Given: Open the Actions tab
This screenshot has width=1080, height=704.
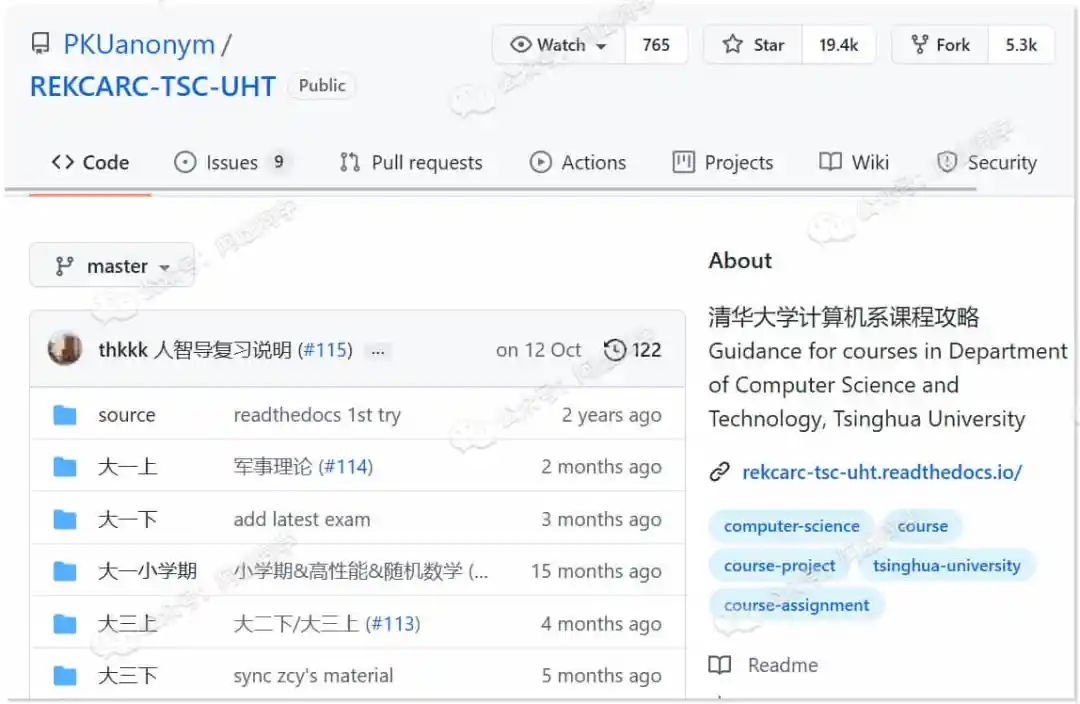Looking at the screenshot, I should coord(578,163).
